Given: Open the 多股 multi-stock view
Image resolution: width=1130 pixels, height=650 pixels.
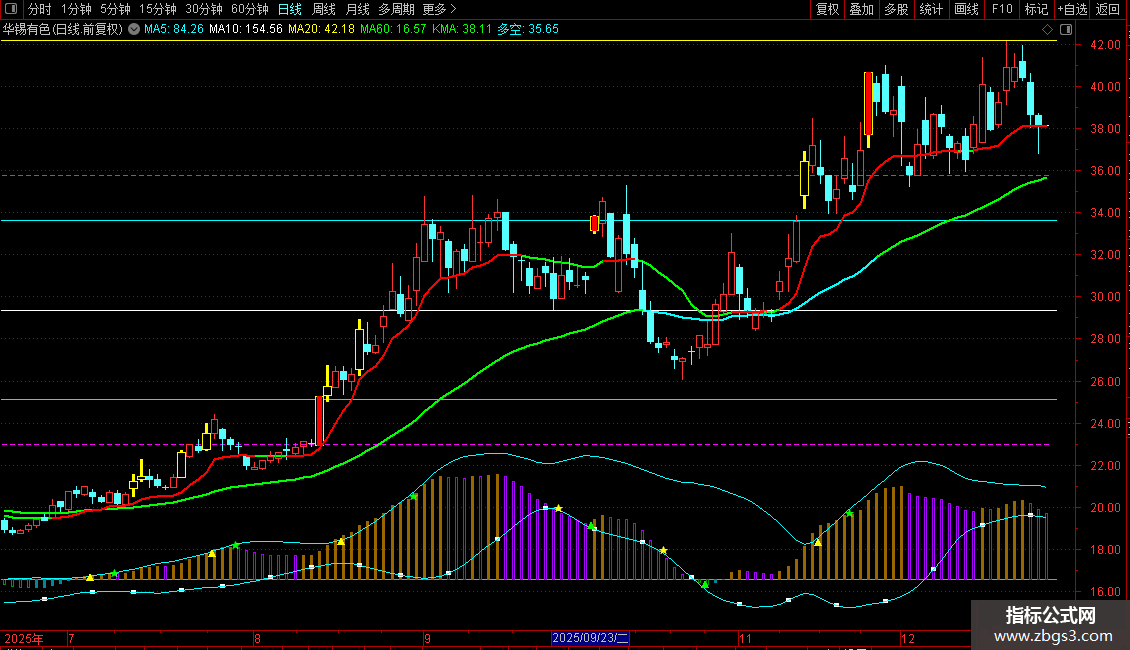Looking at the screenshot, I should tap(896, 9).
